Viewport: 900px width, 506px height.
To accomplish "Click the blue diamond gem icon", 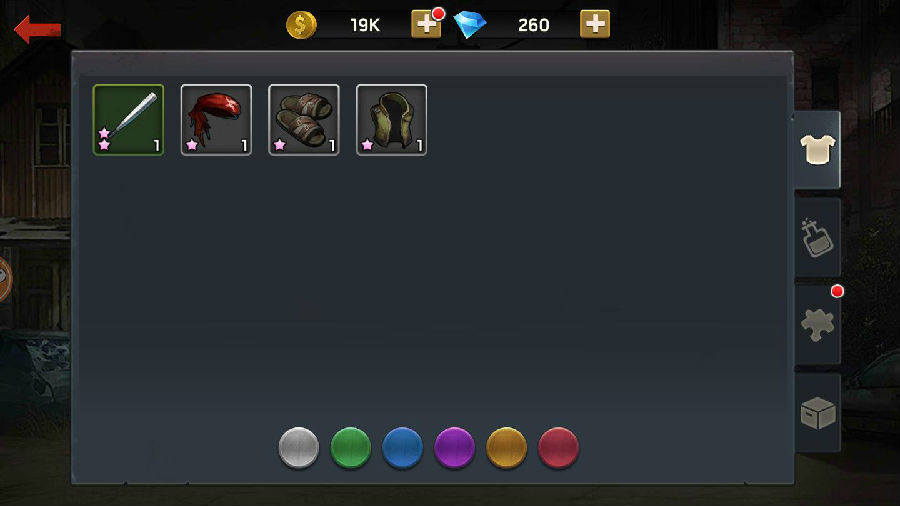I will (470, 25).
